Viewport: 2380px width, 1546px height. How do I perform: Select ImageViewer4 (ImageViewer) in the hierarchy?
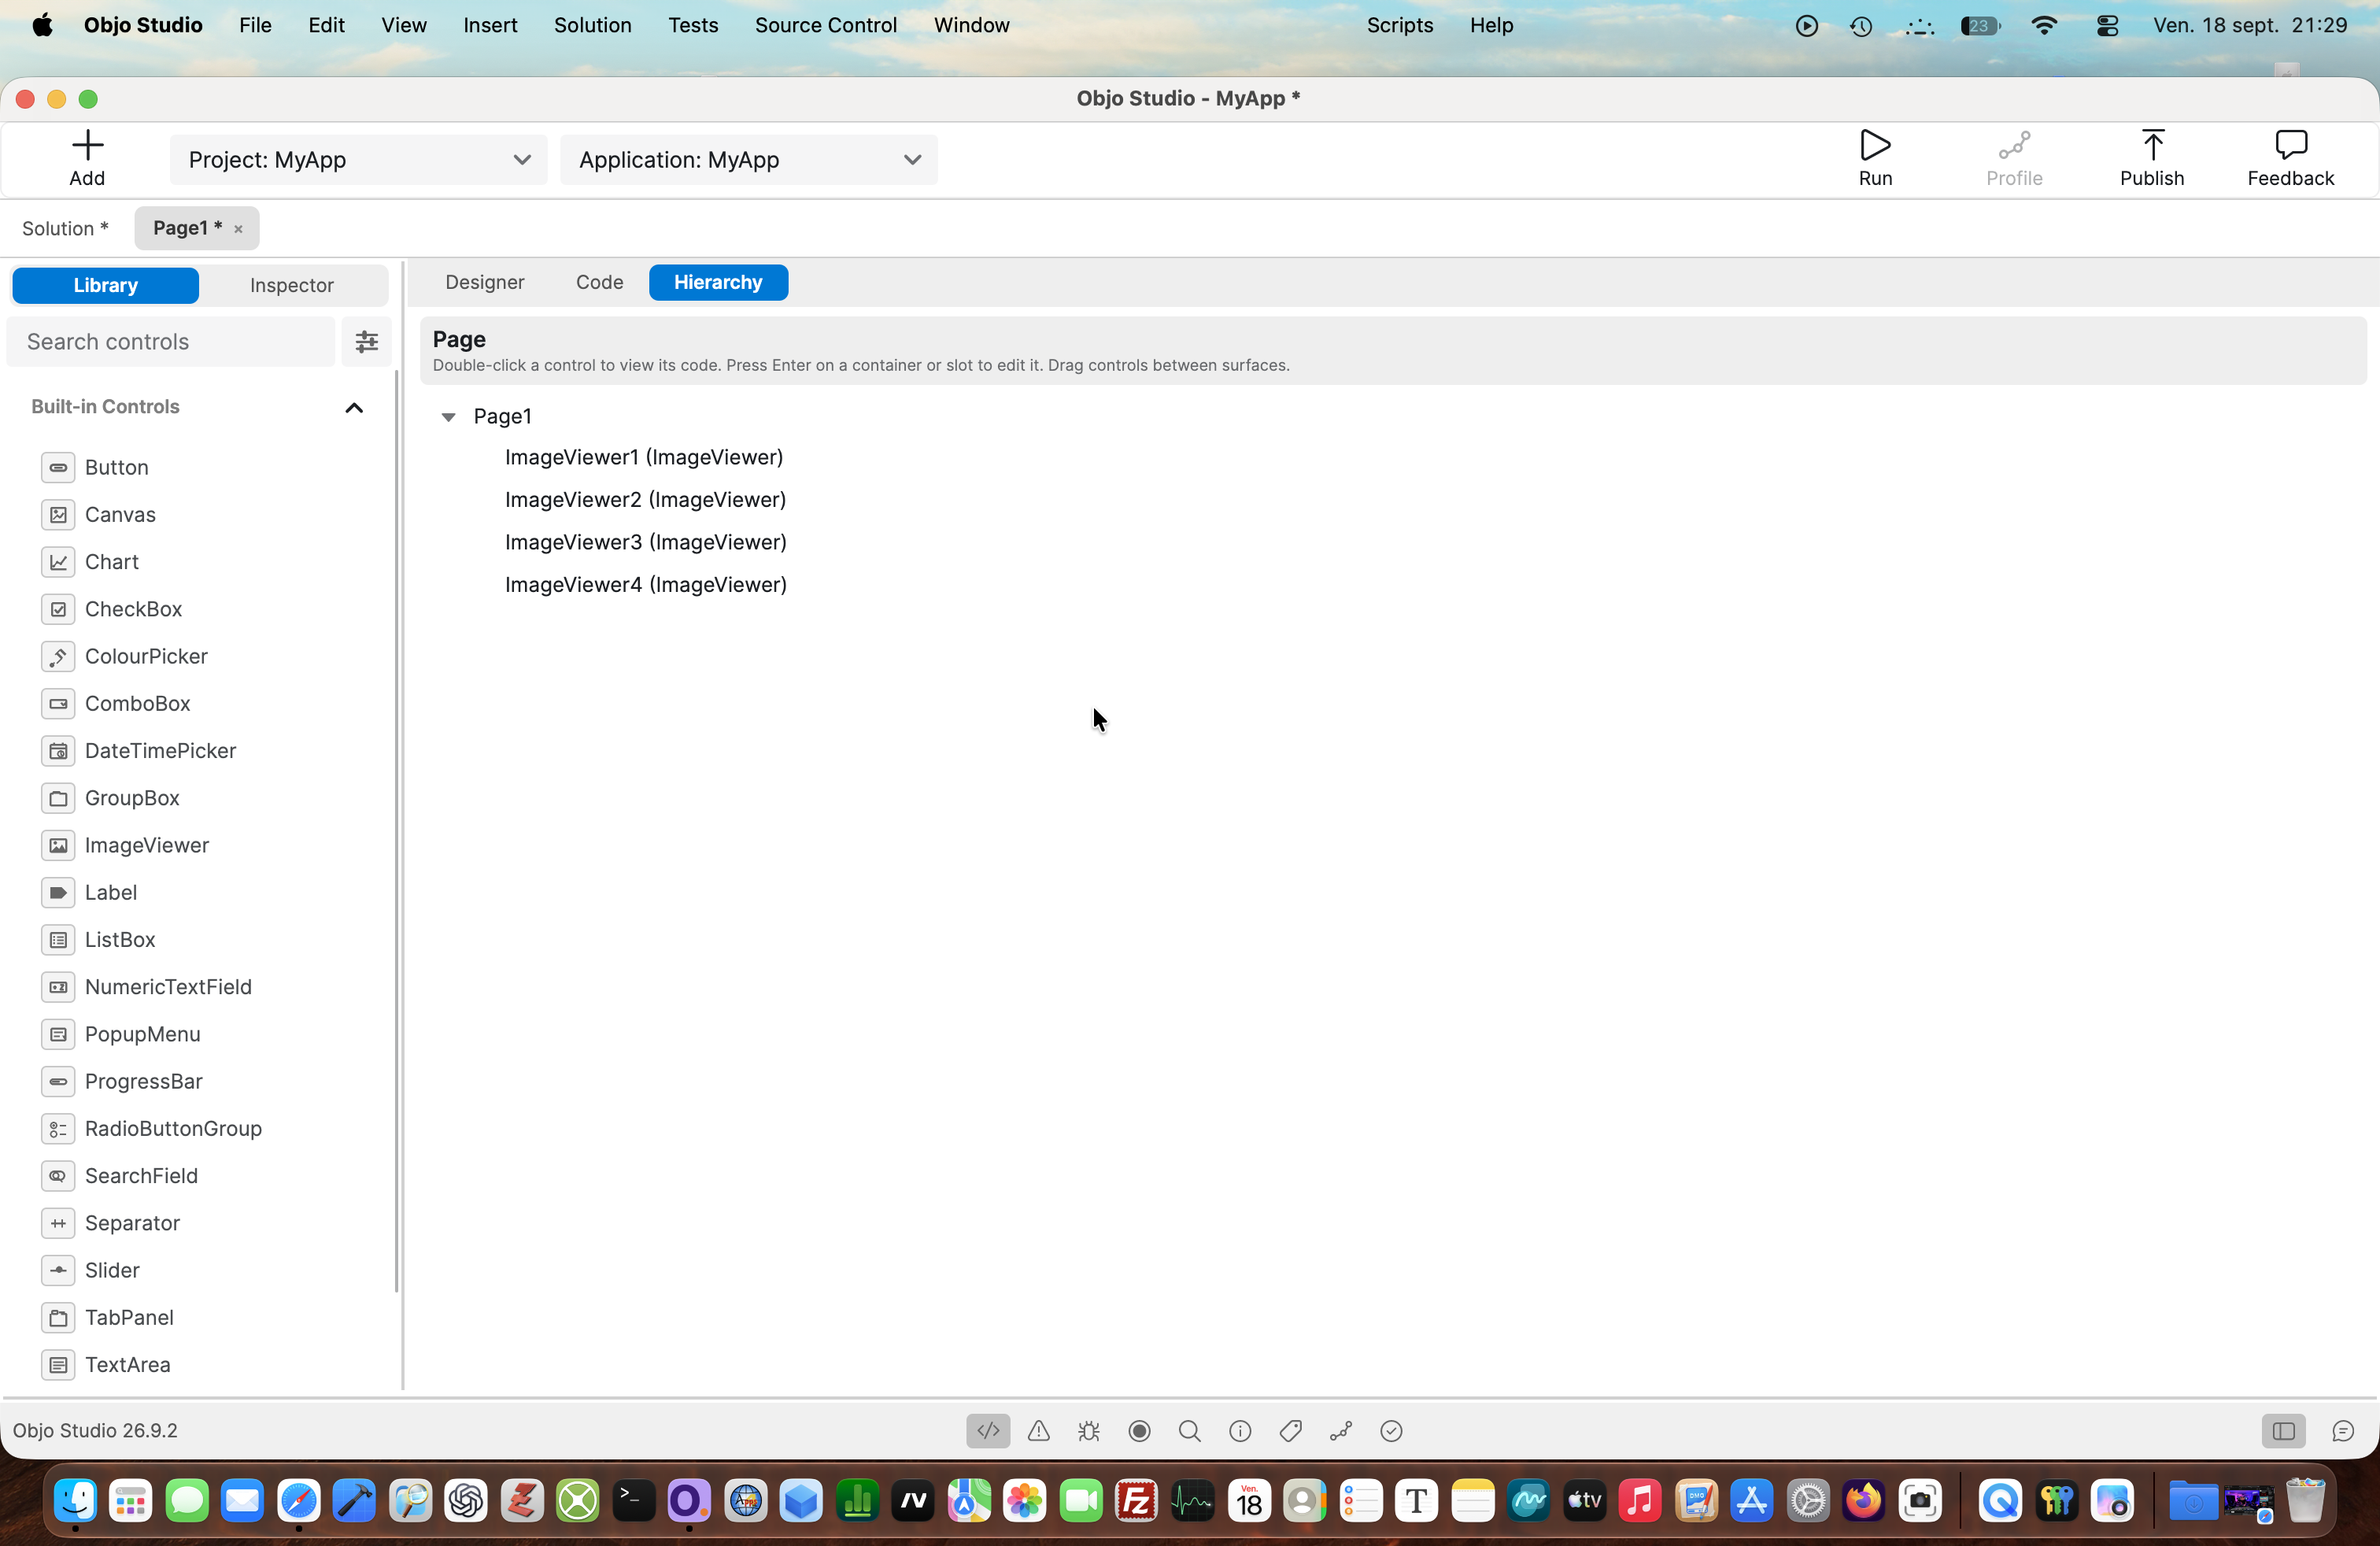point(646,584)
